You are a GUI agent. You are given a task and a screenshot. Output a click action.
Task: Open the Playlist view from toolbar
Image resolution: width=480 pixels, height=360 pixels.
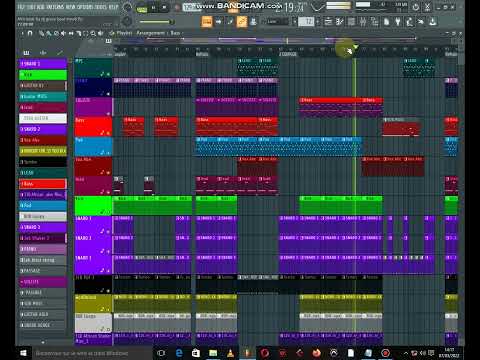coord(328,22)
